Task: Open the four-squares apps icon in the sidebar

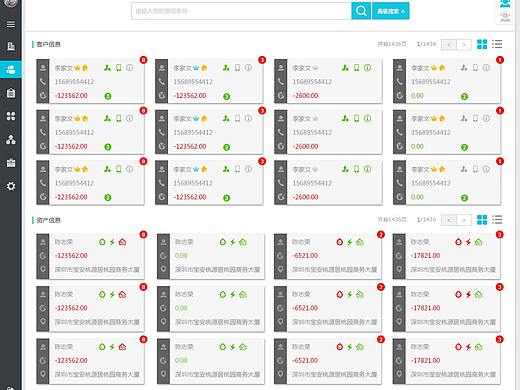Action: click(11, 116)
